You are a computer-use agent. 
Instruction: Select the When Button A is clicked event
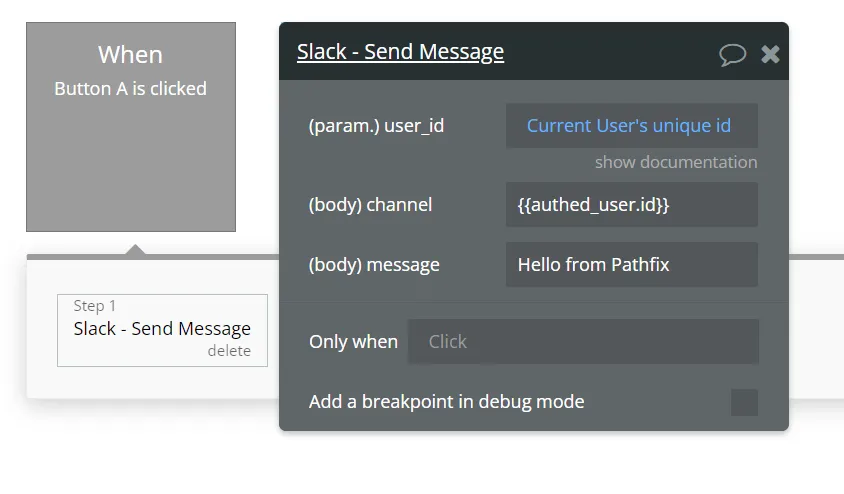pyautogui.click(x=131, y=127)
